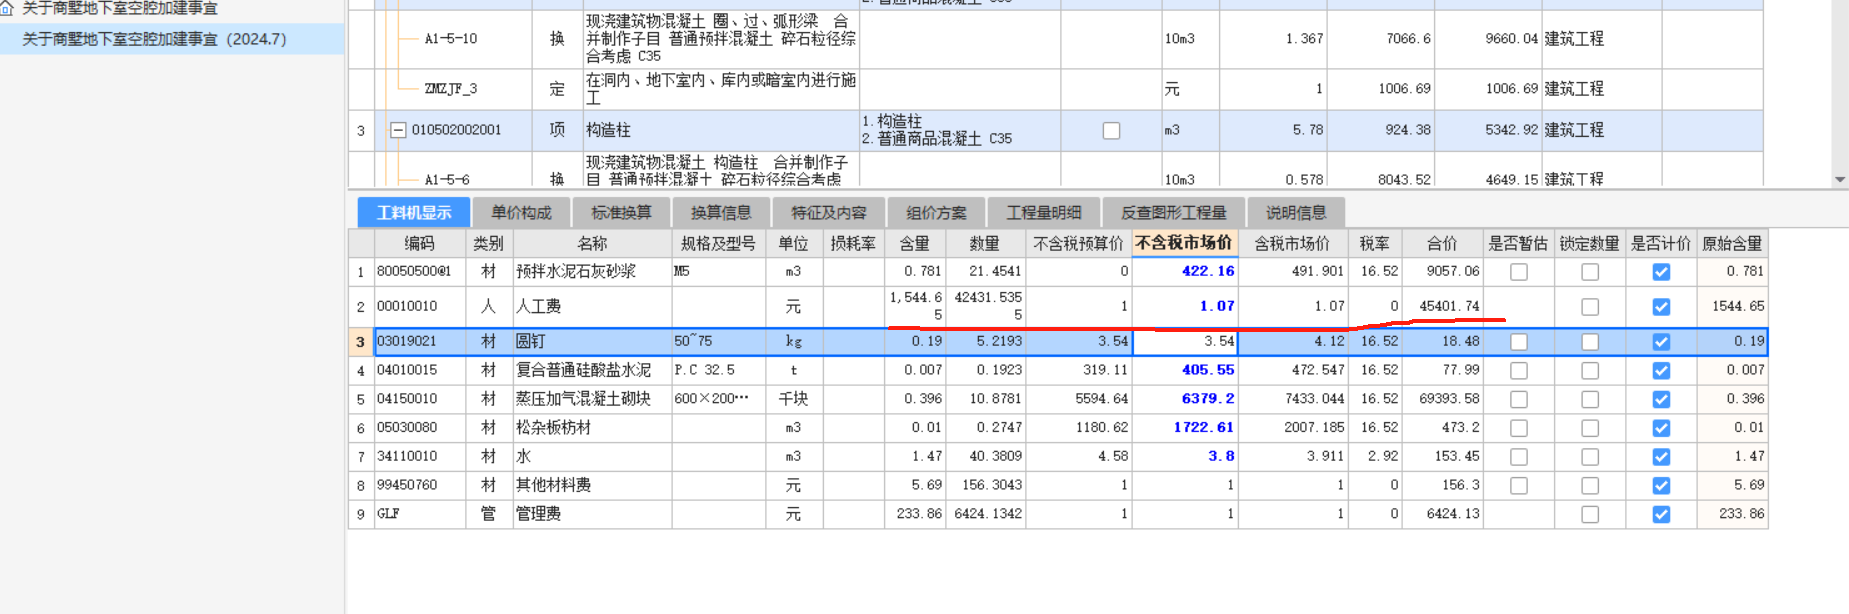The width and height of the screenshot is (1849, 614).
Task: Select the 构造柱 item total 5342.92
Action: 1490,130
